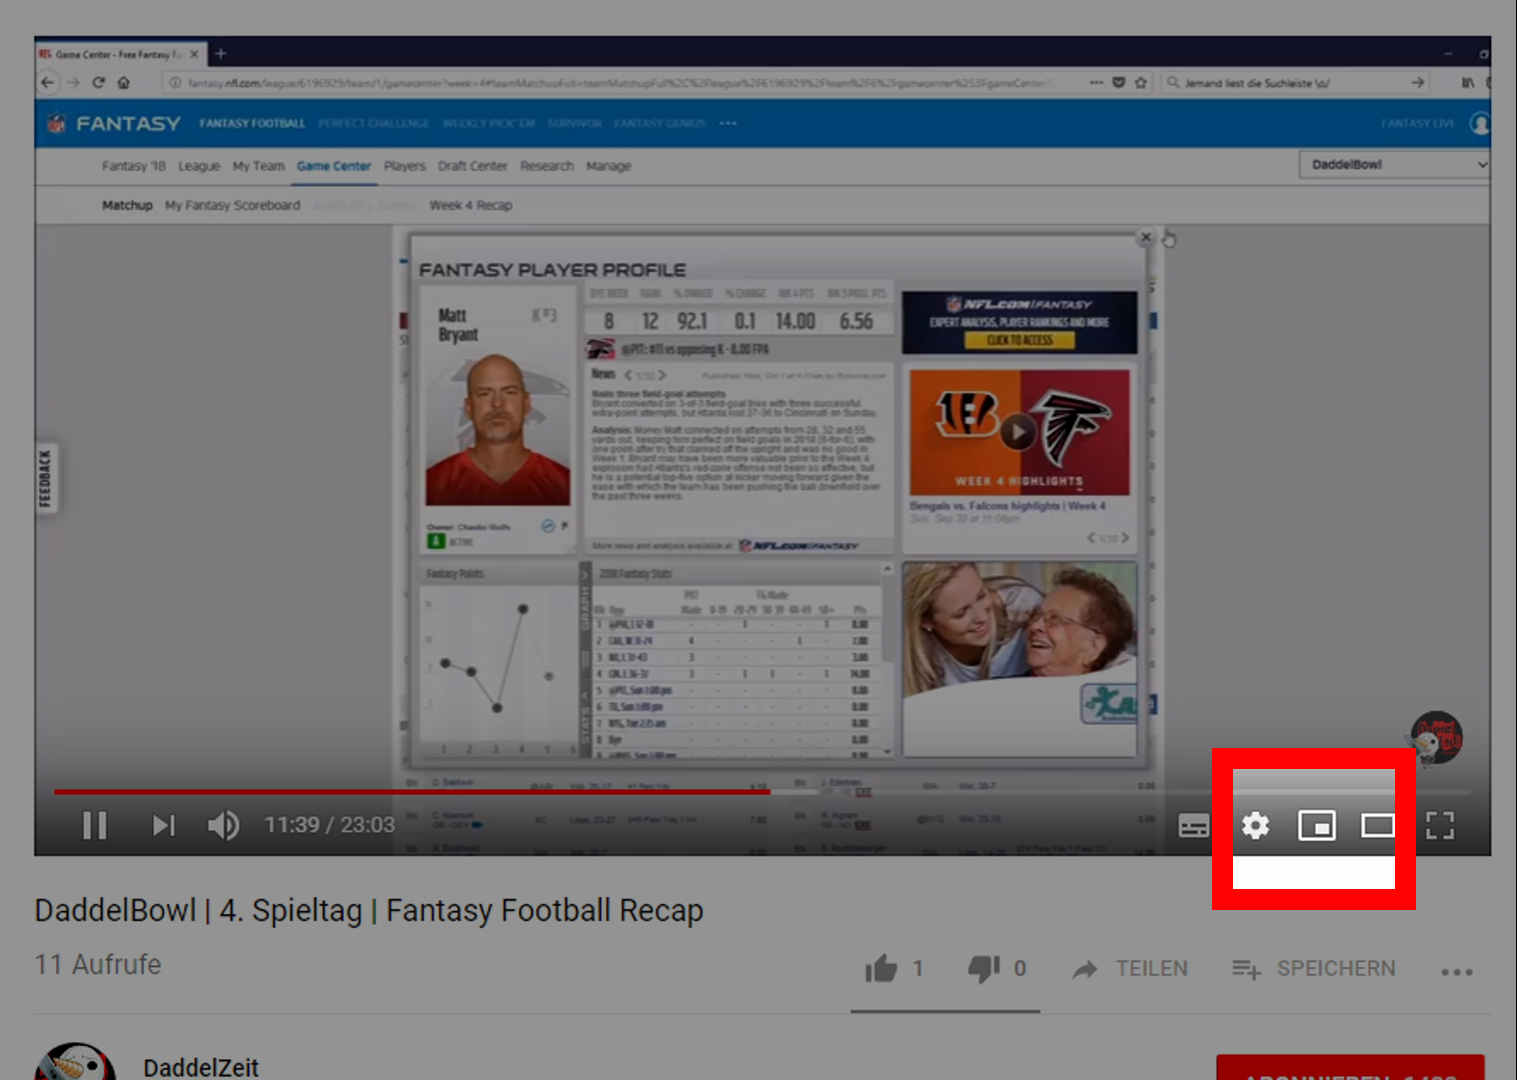This screenshot has height=1080, width=1517.
Task: Toggle subtitles on the video
Action: click(x=1193, y=826)
